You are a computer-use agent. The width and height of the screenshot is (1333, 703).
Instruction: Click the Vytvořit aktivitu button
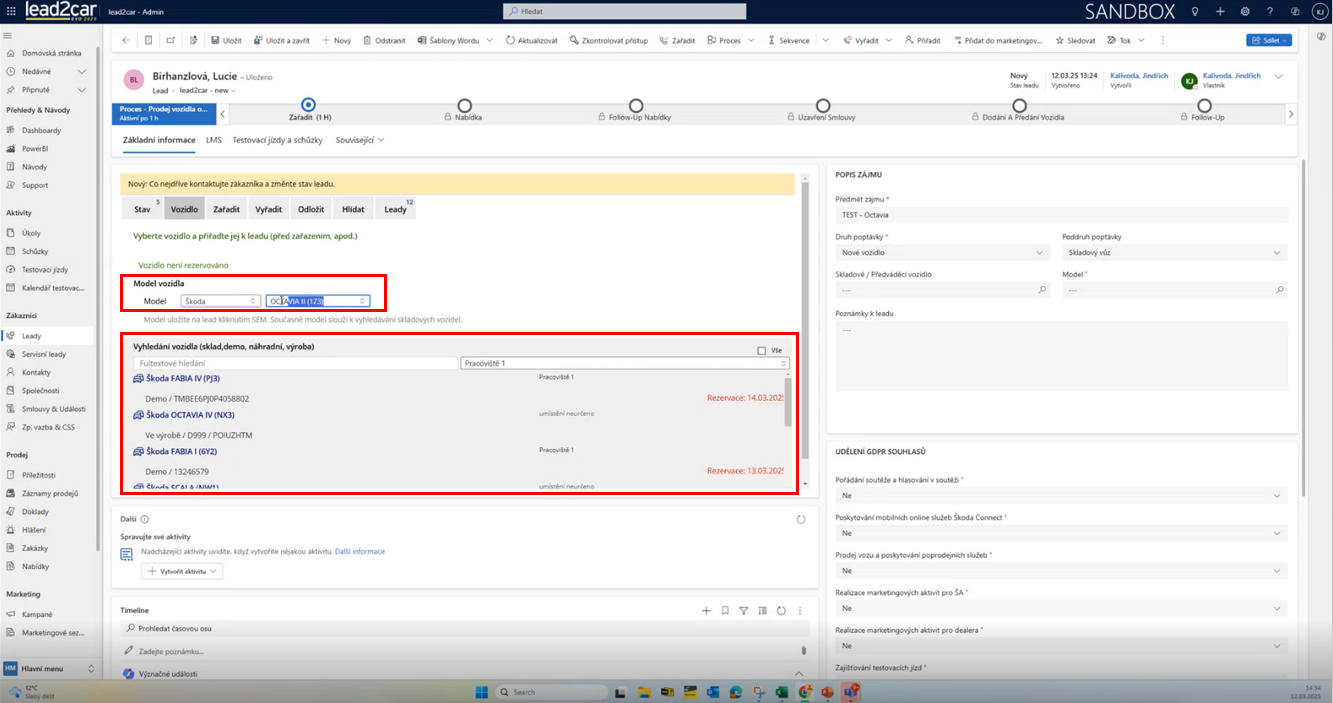[182, 571]
